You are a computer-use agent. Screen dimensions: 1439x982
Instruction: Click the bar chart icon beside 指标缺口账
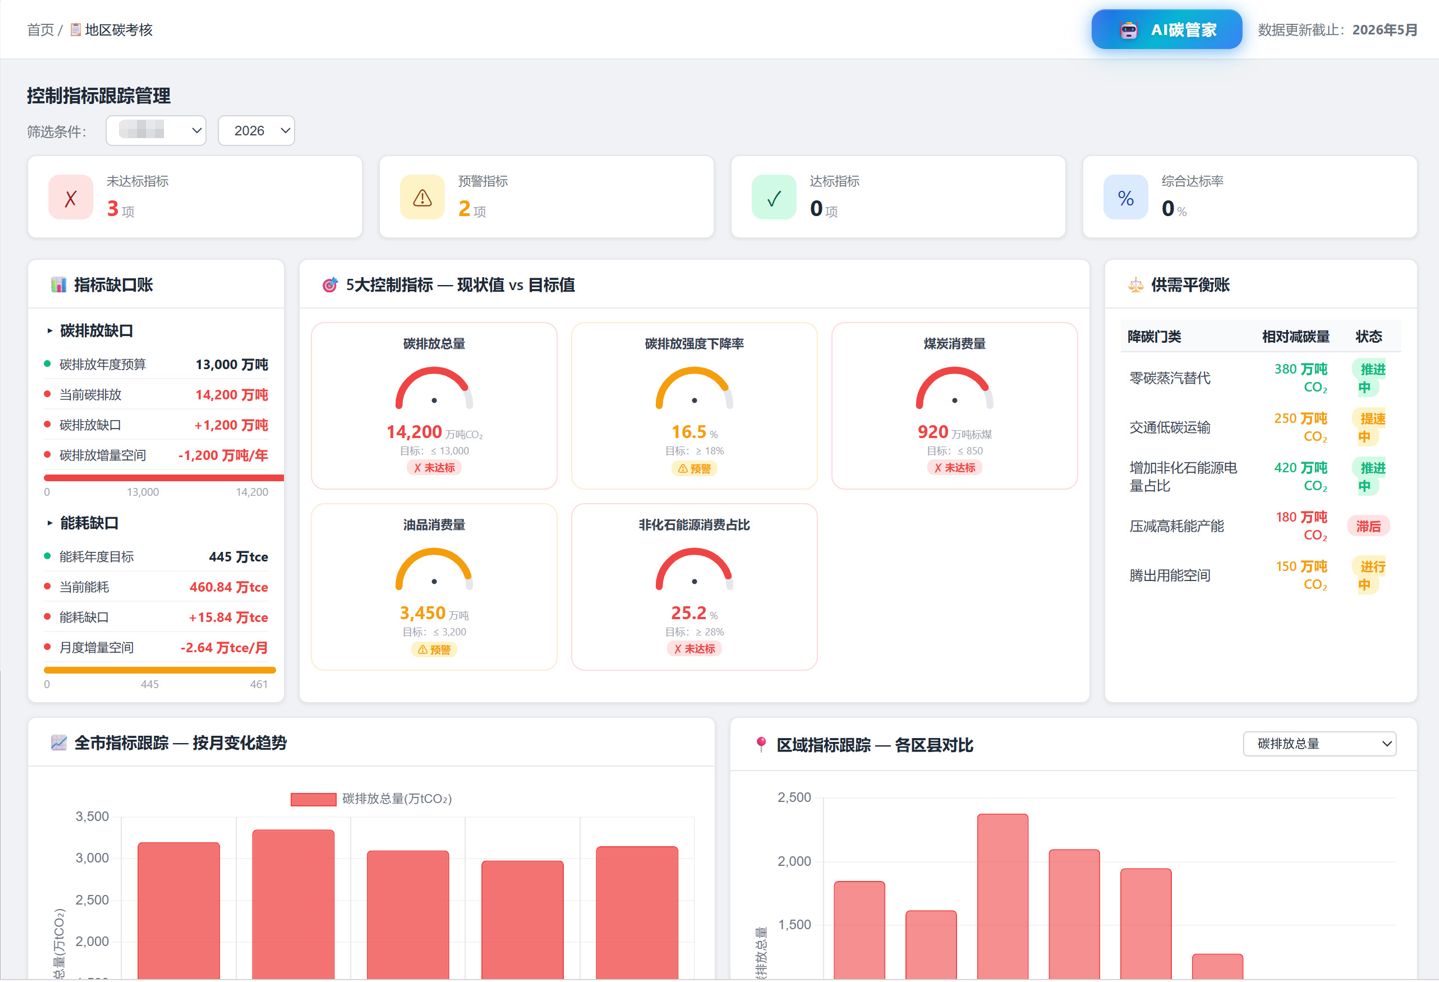click(x=59, y=285)
